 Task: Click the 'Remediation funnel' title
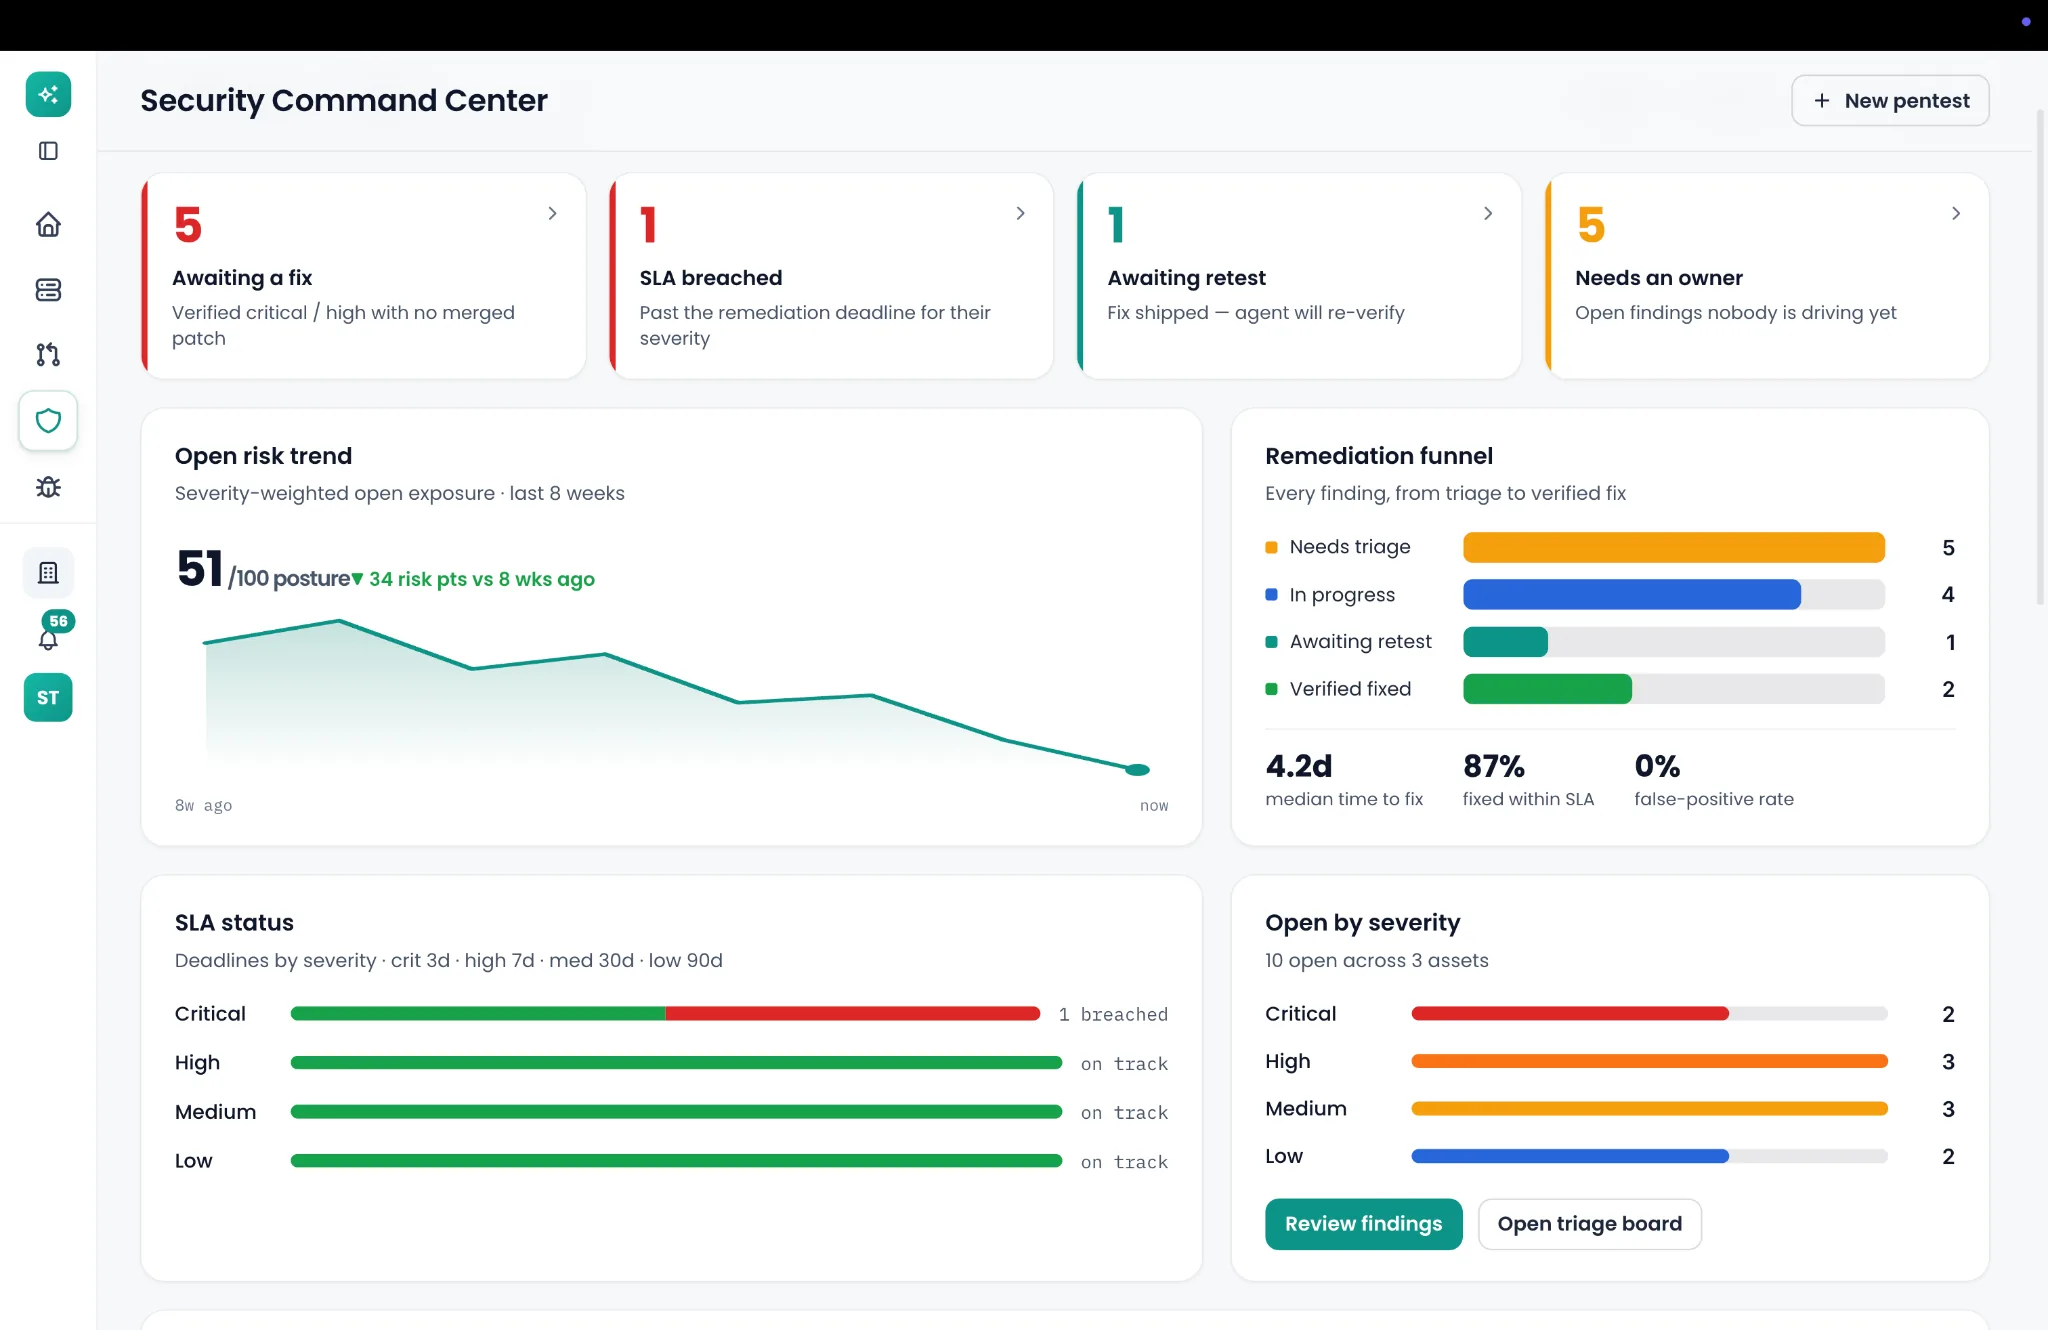[x=1378, y=456]
